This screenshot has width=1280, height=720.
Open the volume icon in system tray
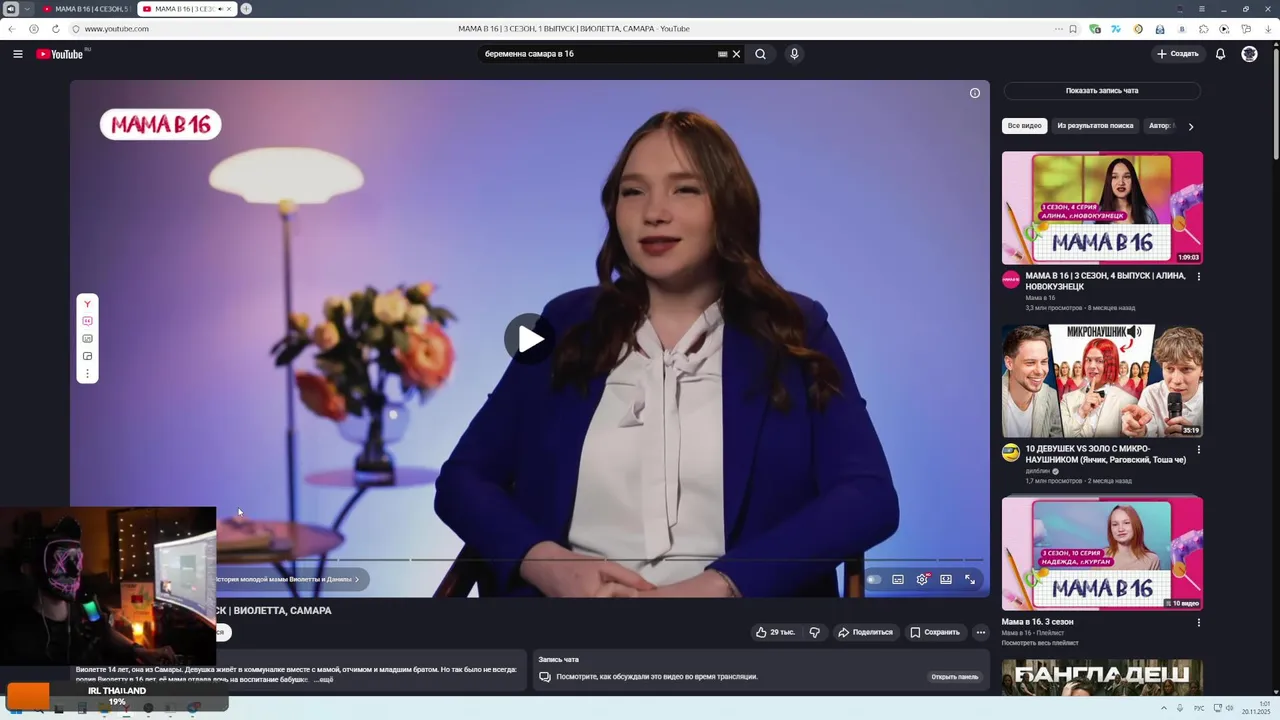point(1229,708)
